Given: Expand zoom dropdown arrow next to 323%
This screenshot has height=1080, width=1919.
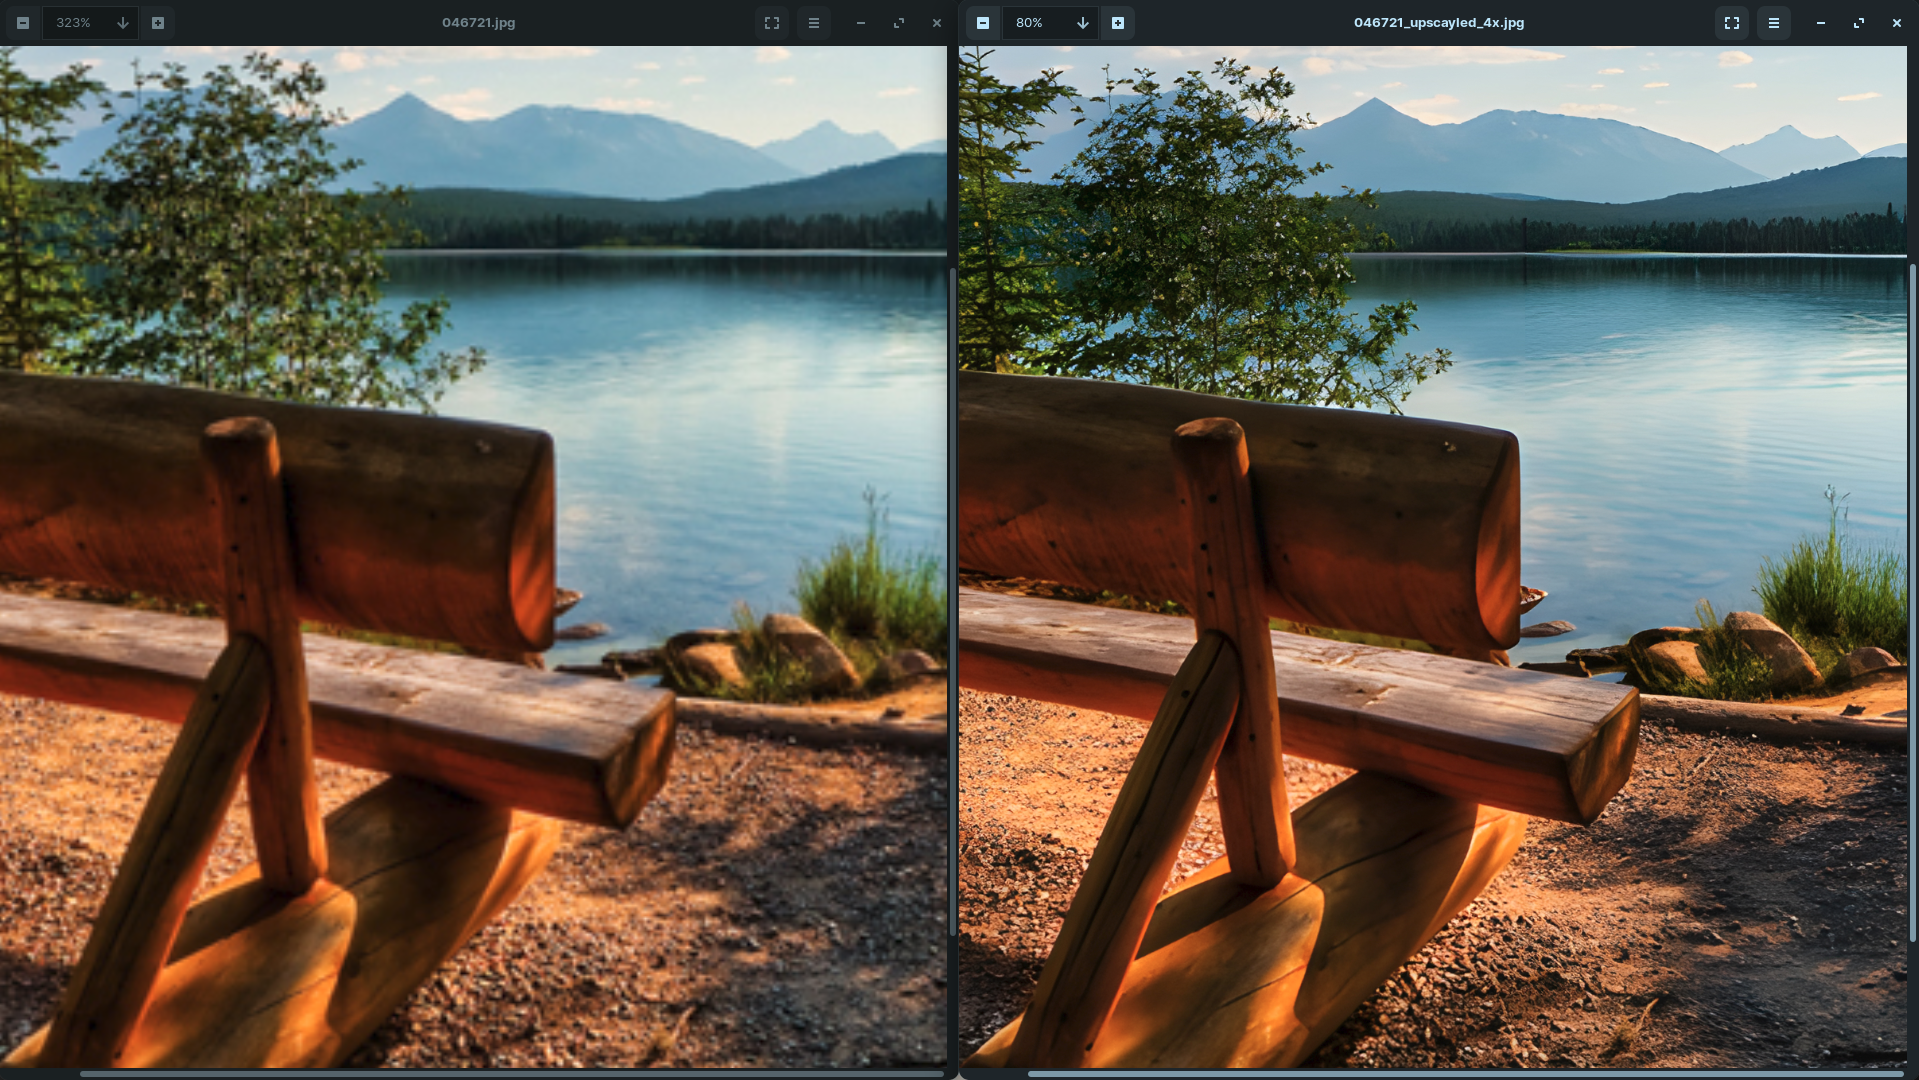Looking at the screenshot, I should (122, 23).
